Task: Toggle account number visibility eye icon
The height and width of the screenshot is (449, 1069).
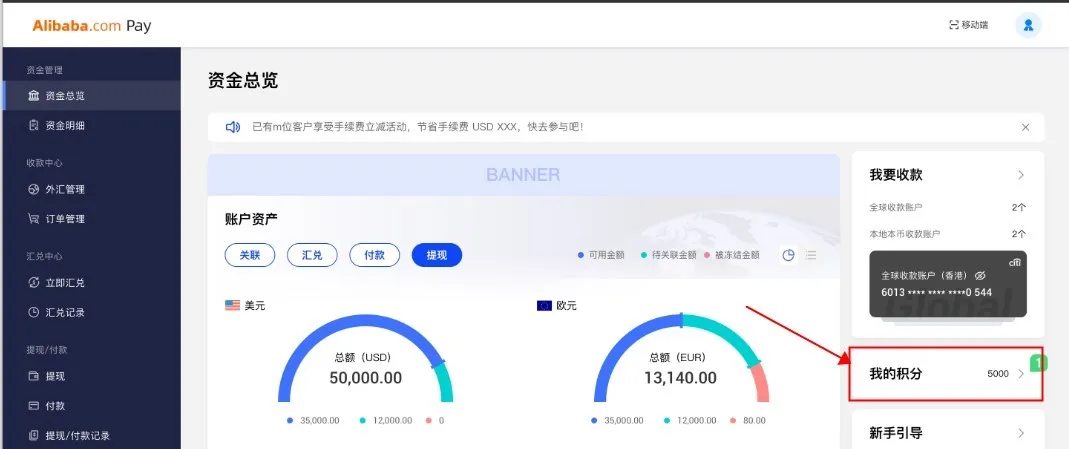Action: 980,275
